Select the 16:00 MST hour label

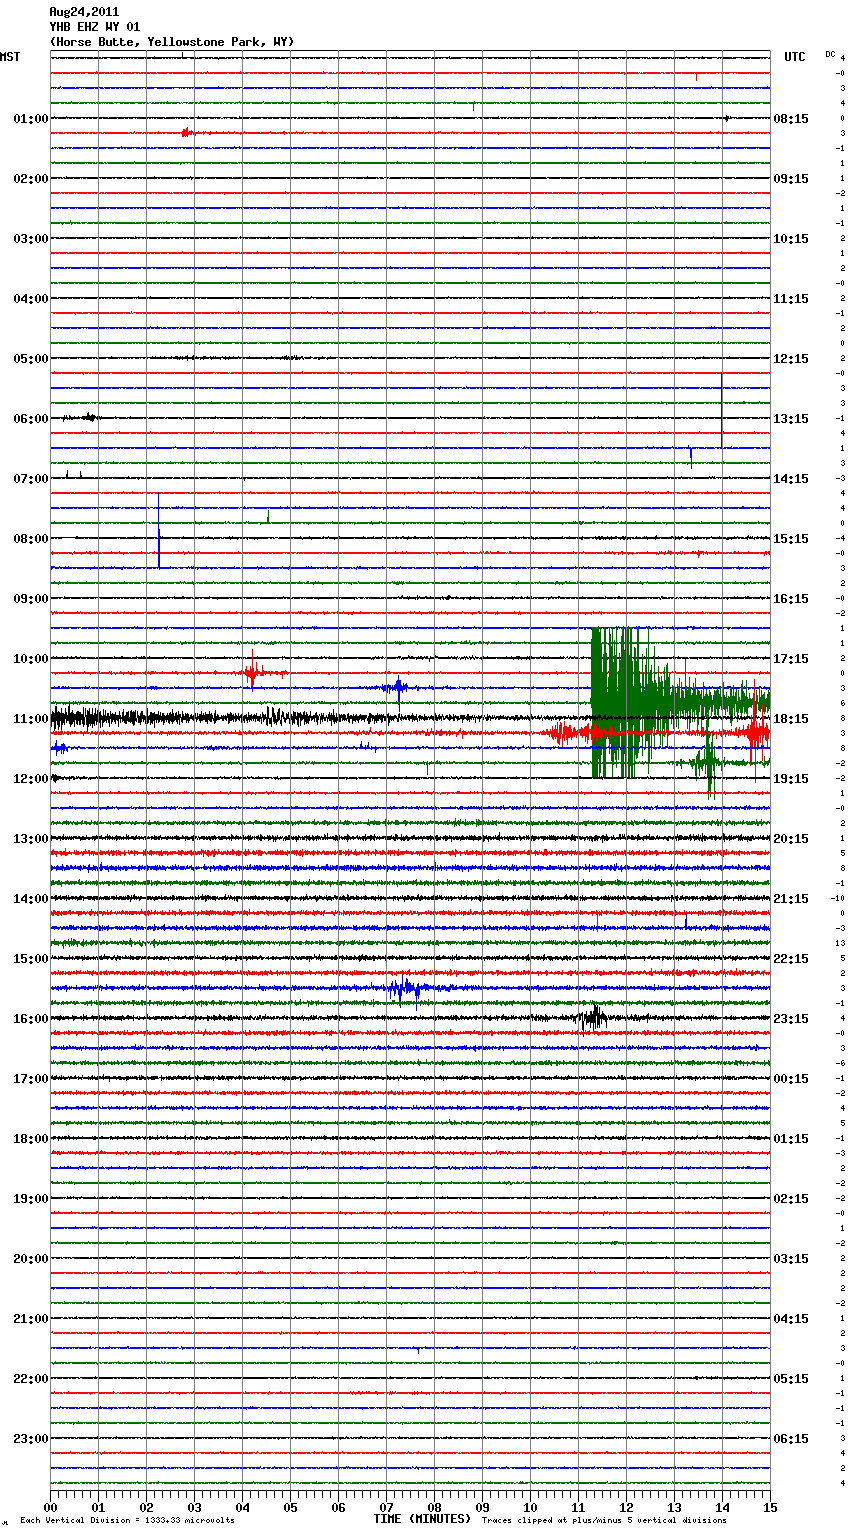click(x=30, y=1019)
